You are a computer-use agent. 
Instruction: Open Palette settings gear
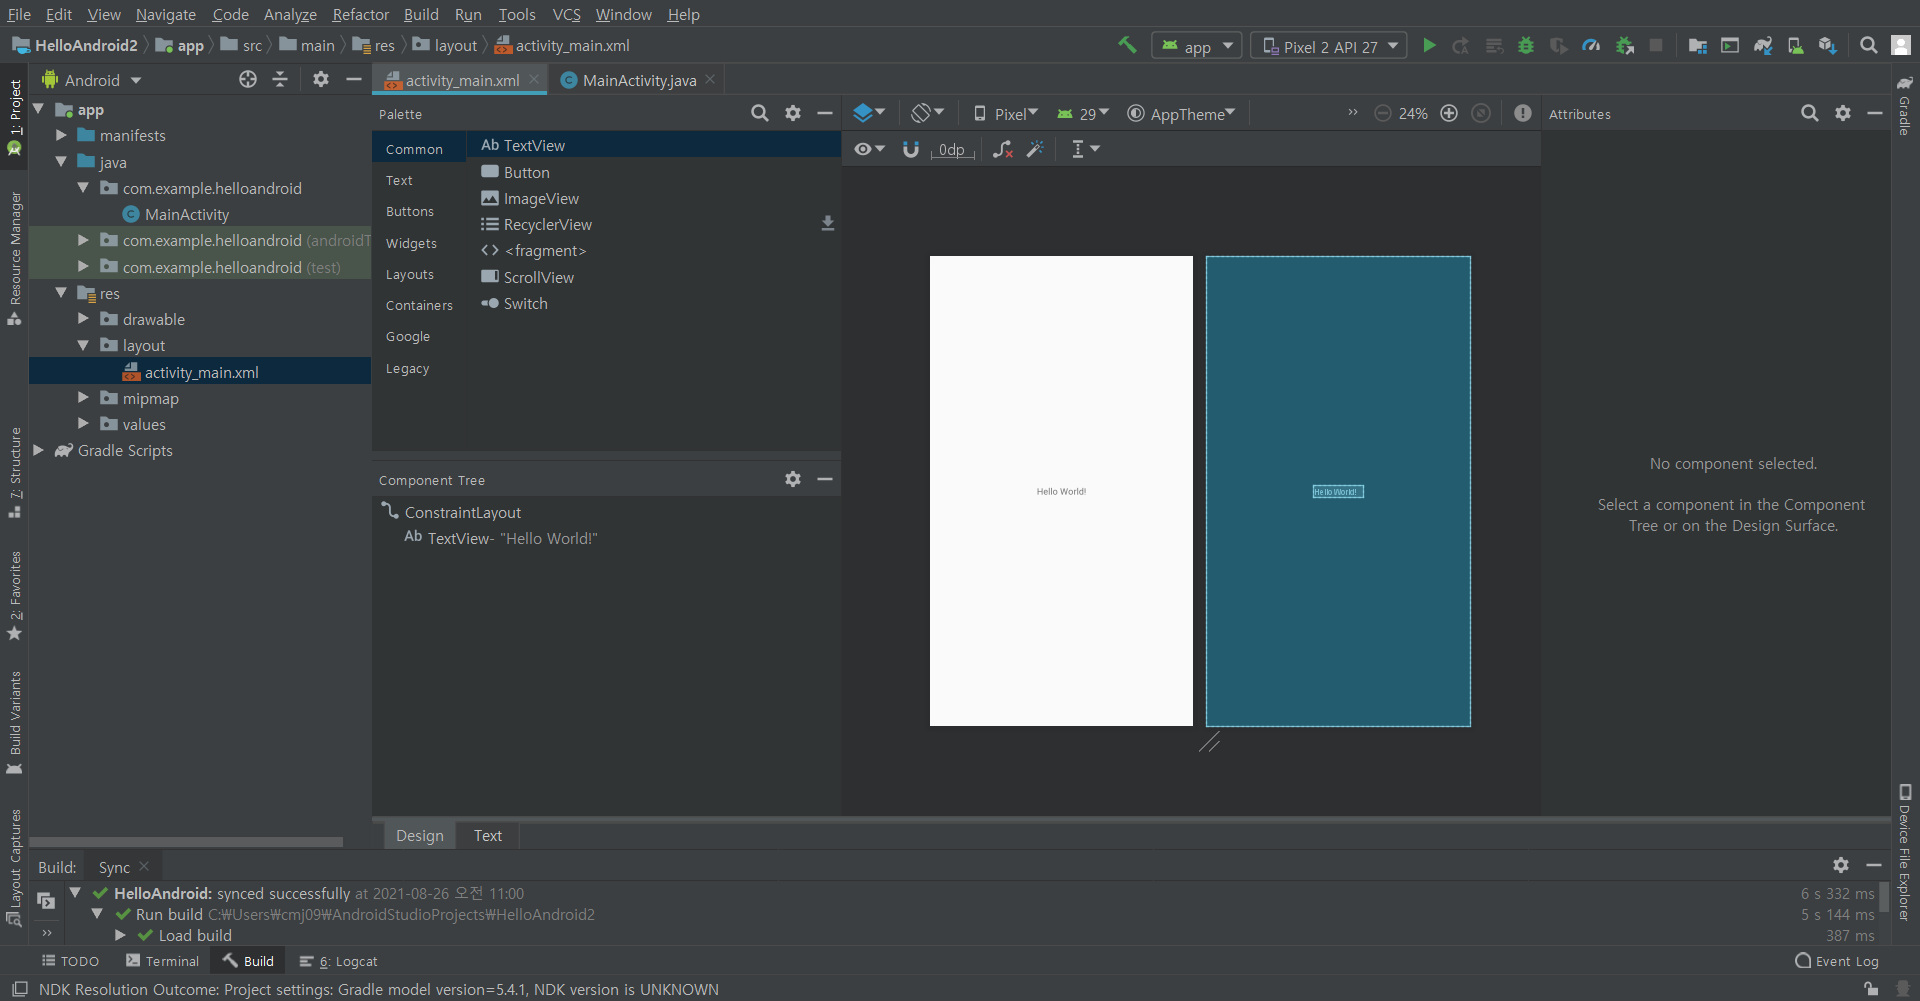click(793, 113)
